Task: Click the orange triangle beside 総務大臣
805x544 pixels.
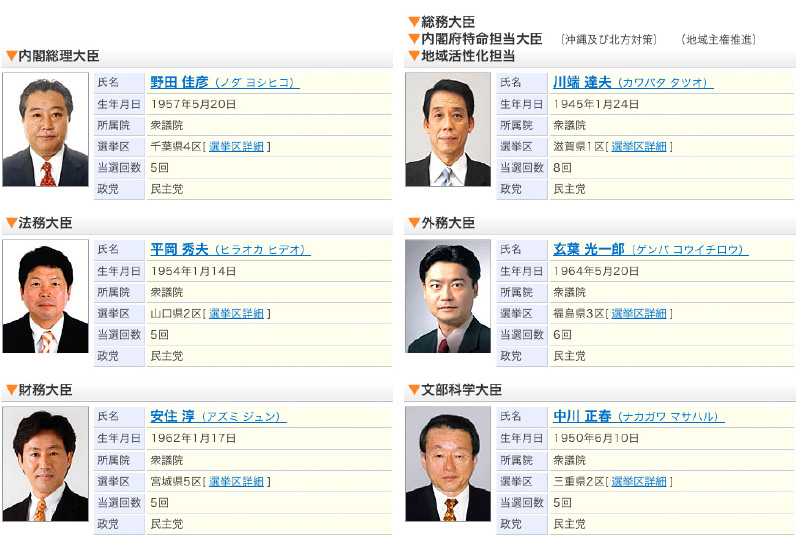Action: [414, 22]
